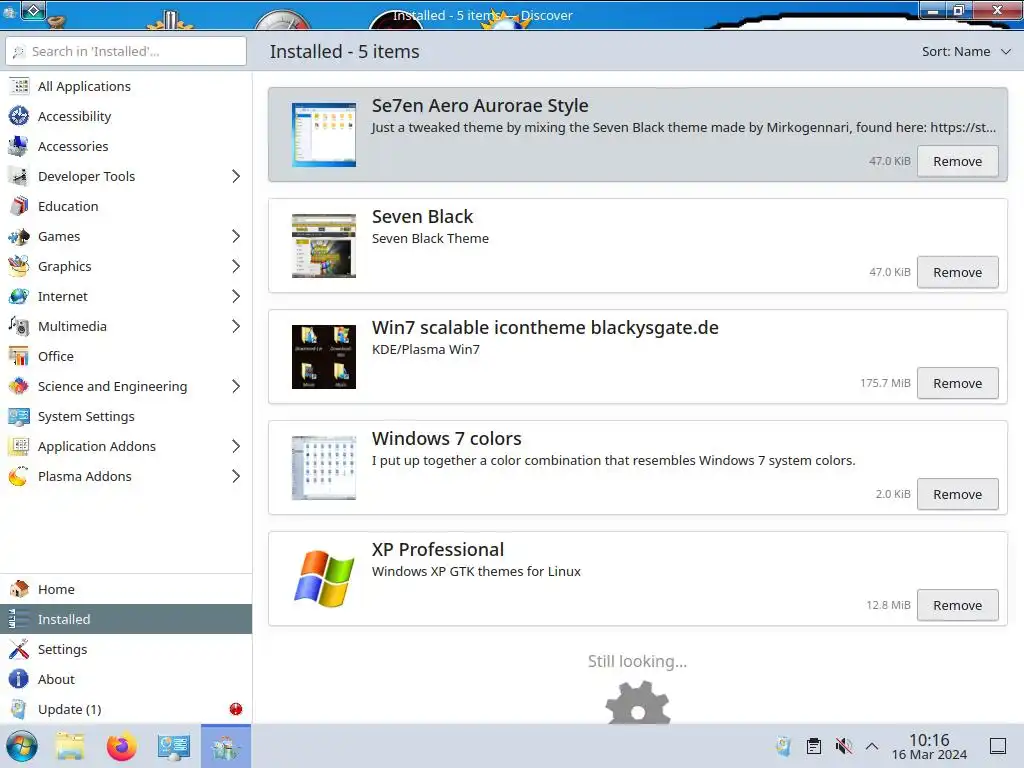This screenshot has width=1024, height=768.
Task: Click the show desktop tray button
Action: click(x=997, y=746)
